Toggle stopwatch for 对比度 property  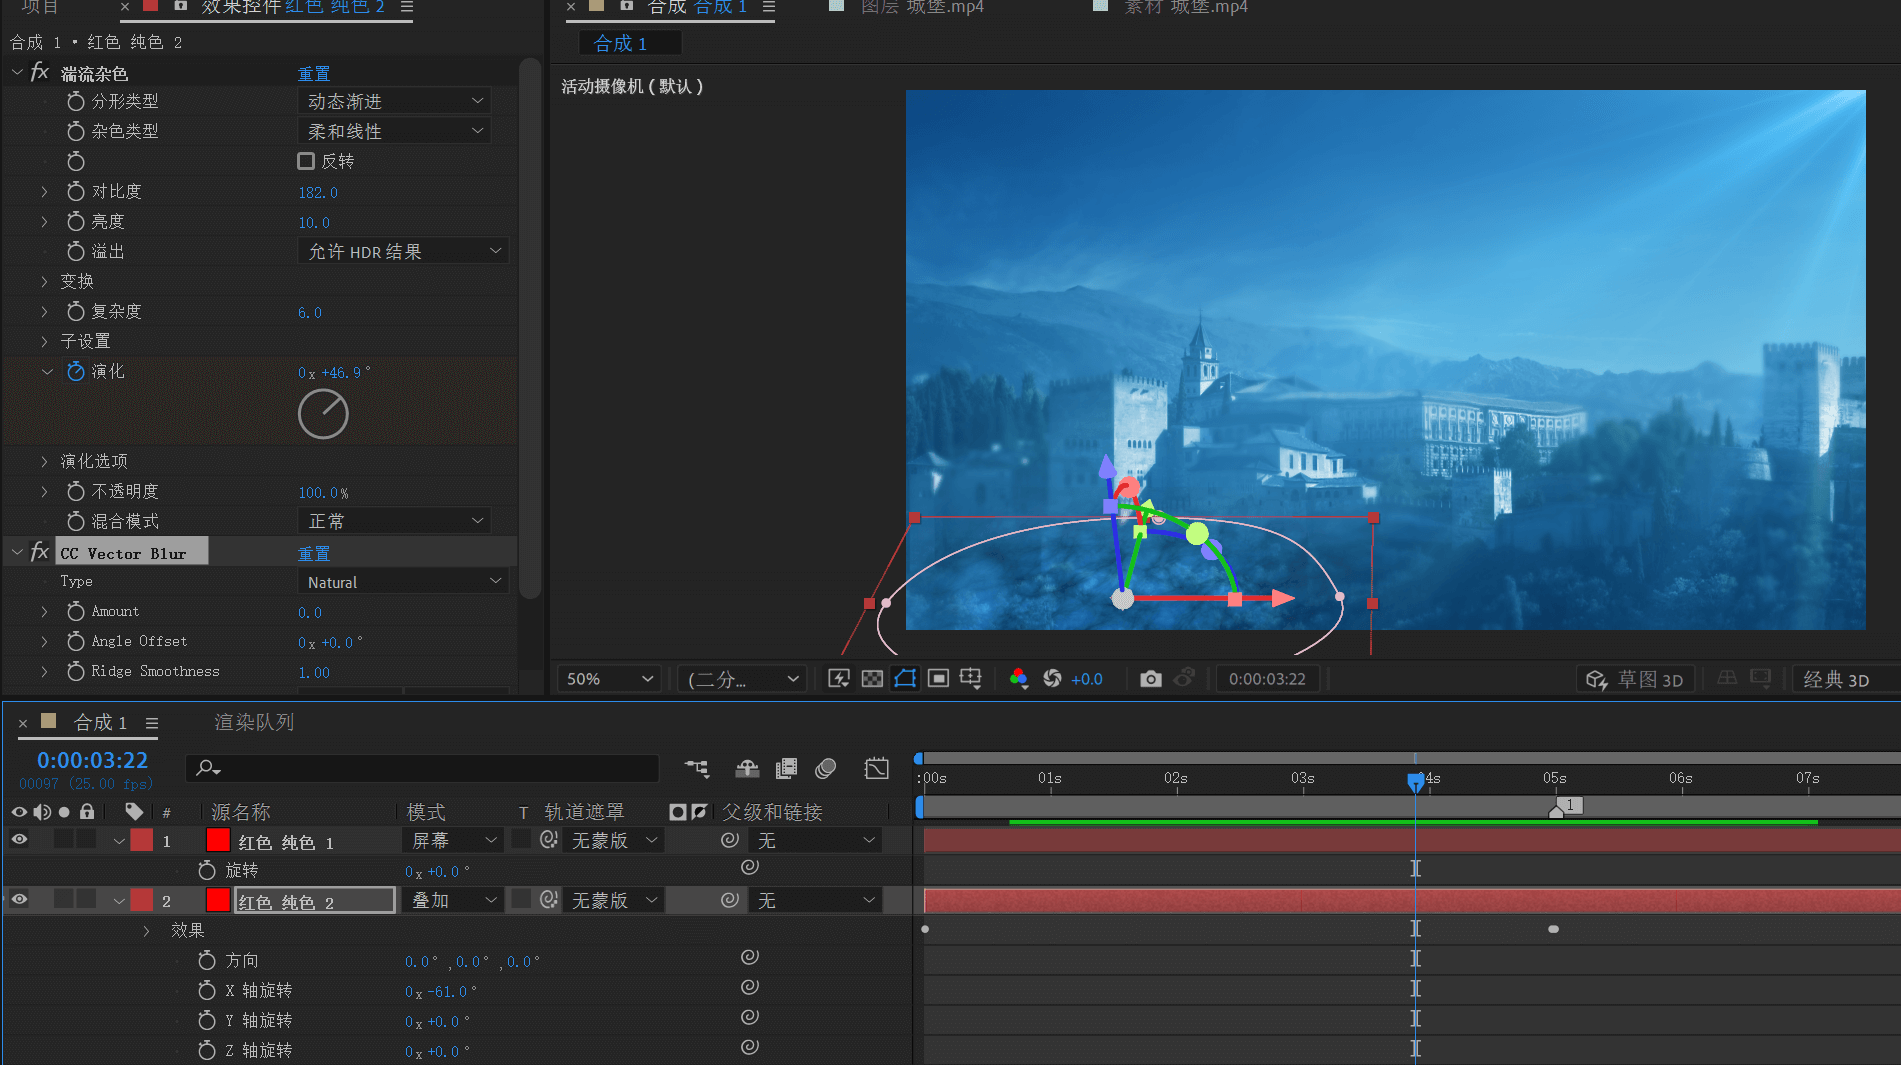(76, 191)
